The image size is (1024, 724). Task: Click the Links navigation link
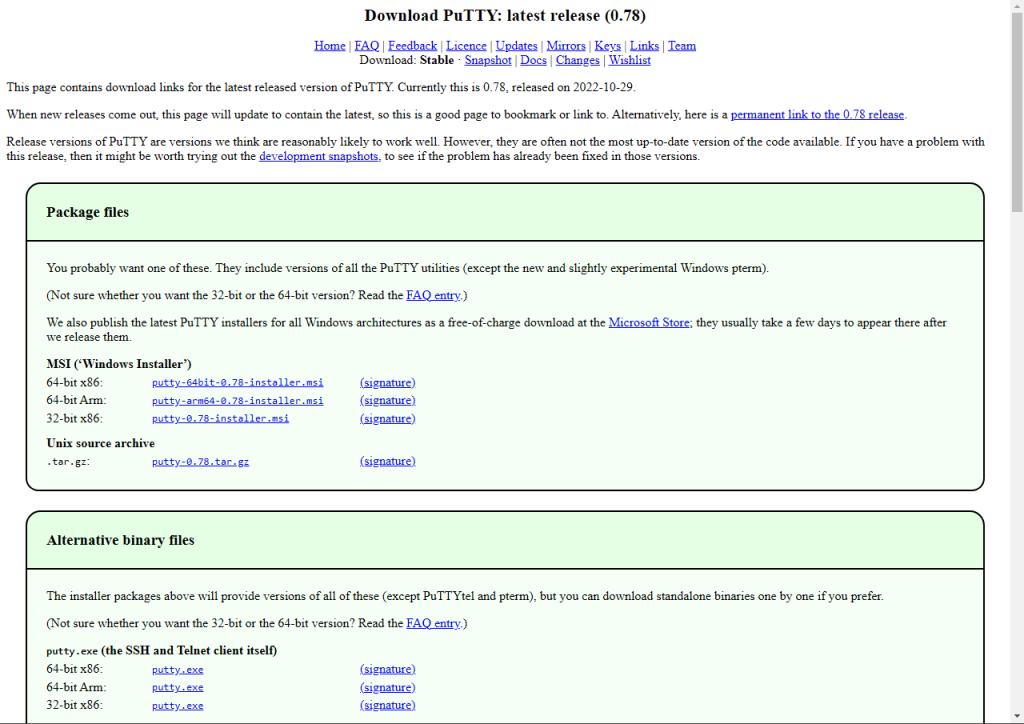[644, 46]
